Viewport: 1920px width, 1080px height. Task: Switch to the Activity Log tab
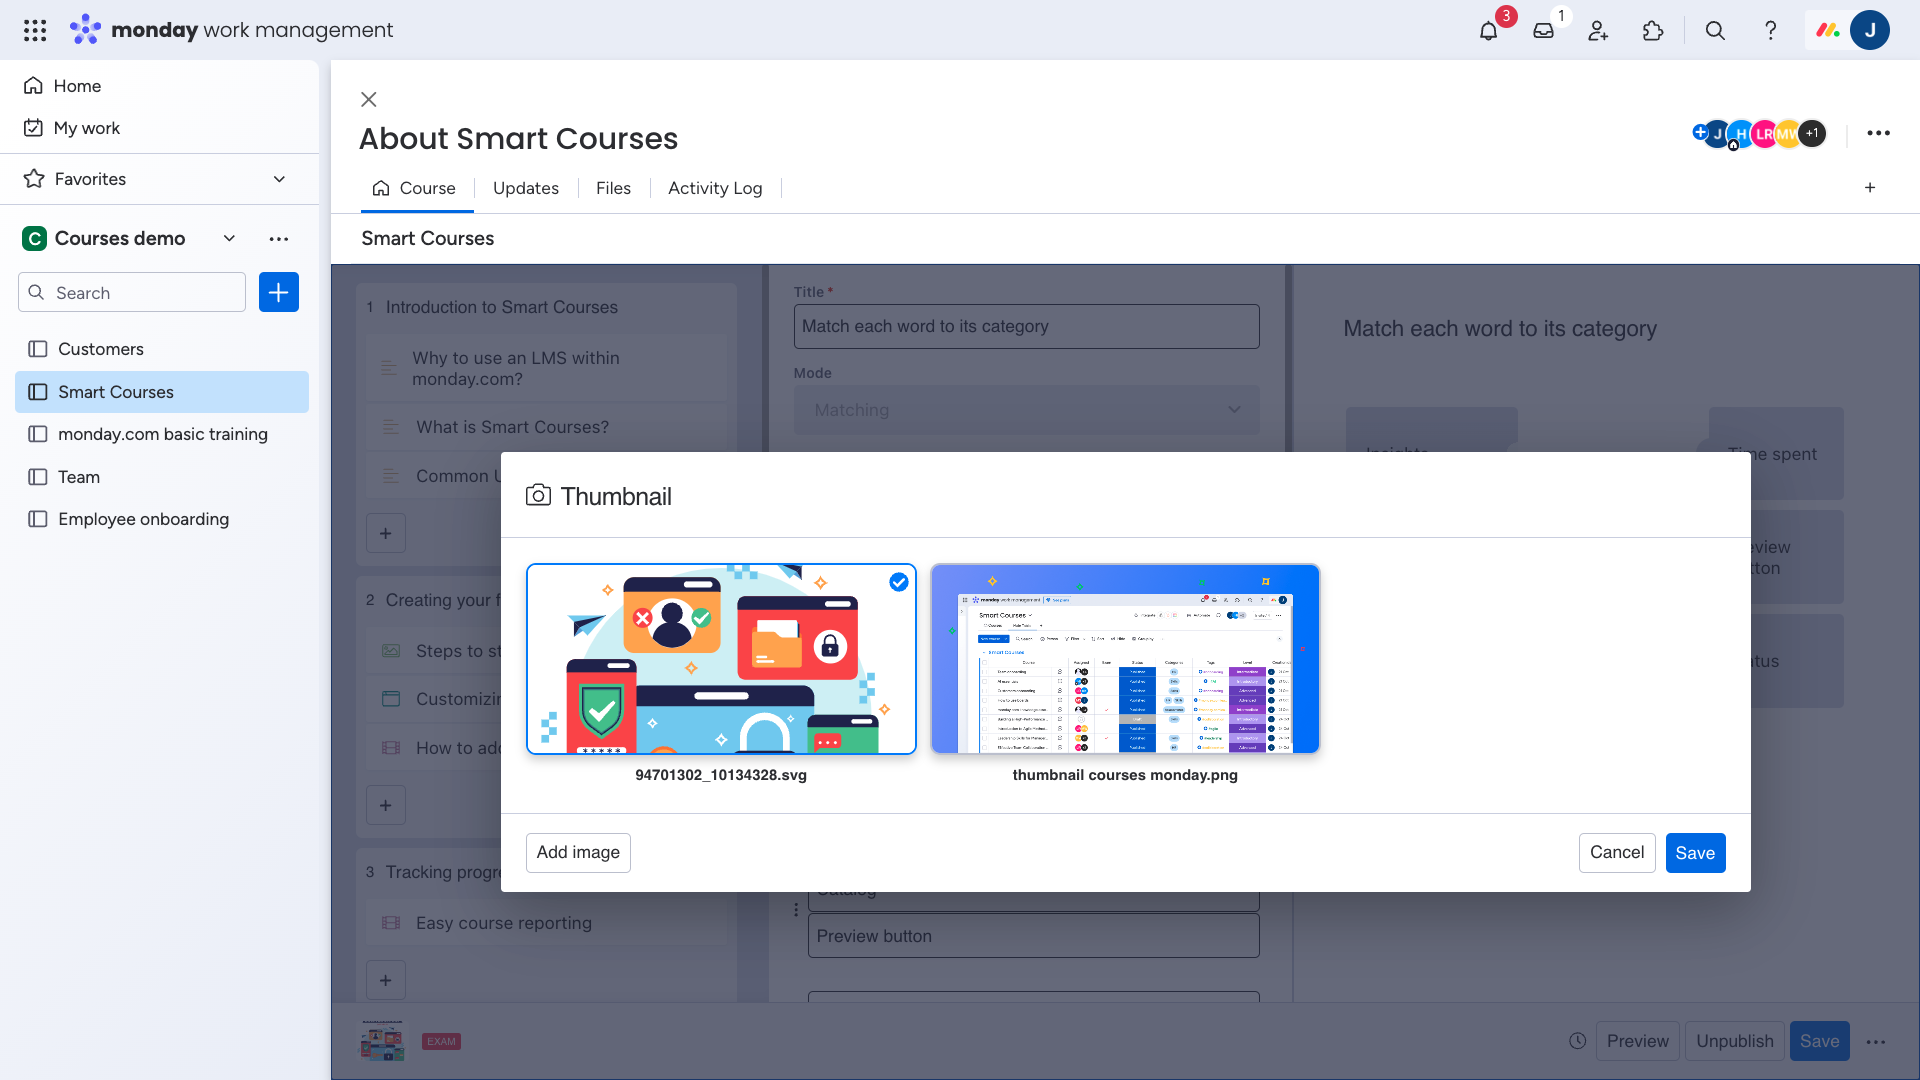pyautogui.click(x=715, y=188)
